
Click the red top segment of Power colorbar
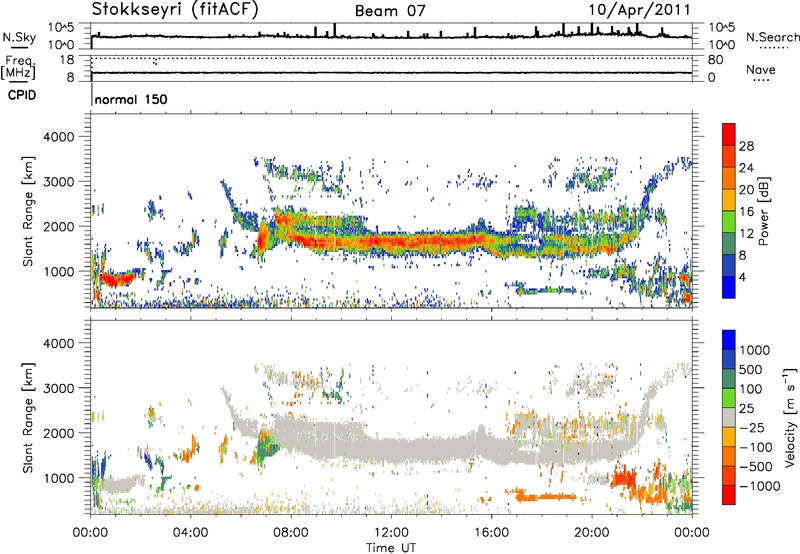click(x=729, y=134)
